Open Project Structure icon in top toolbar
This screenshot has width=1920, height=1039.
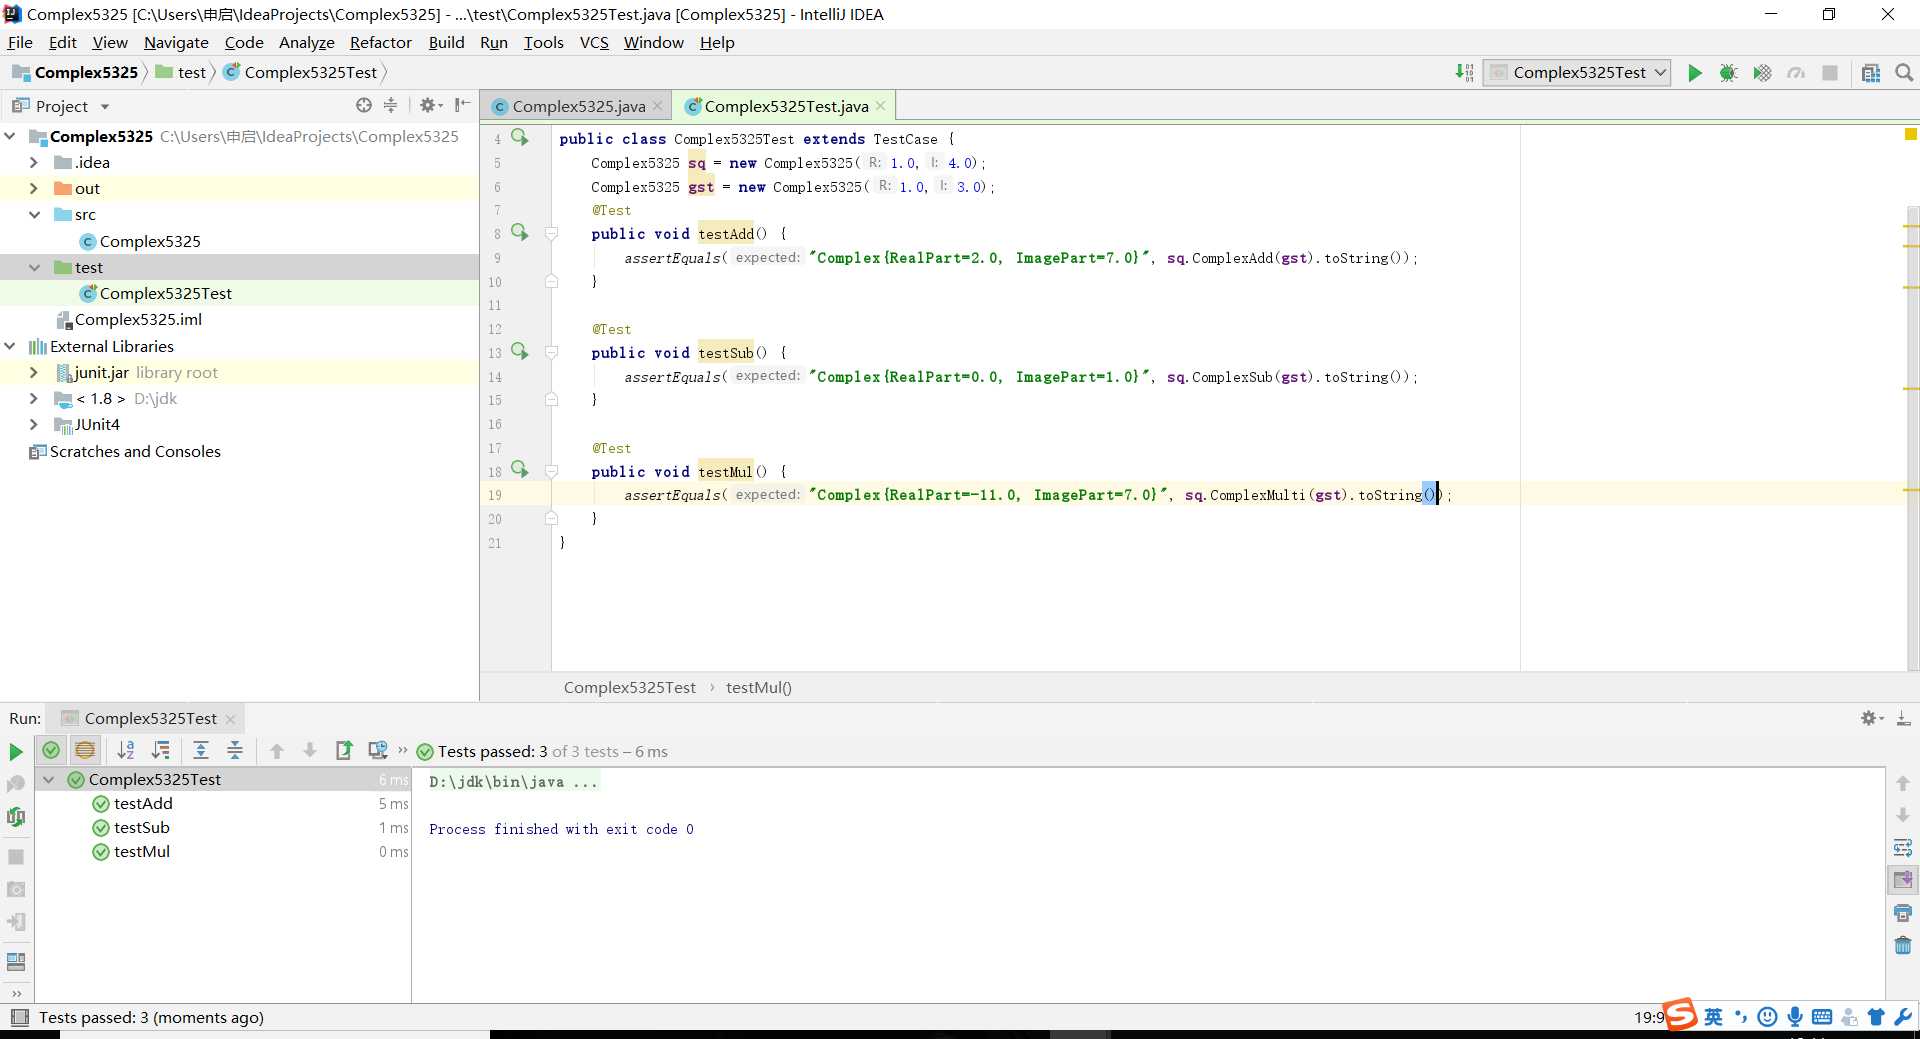(x=1870, y=73)
